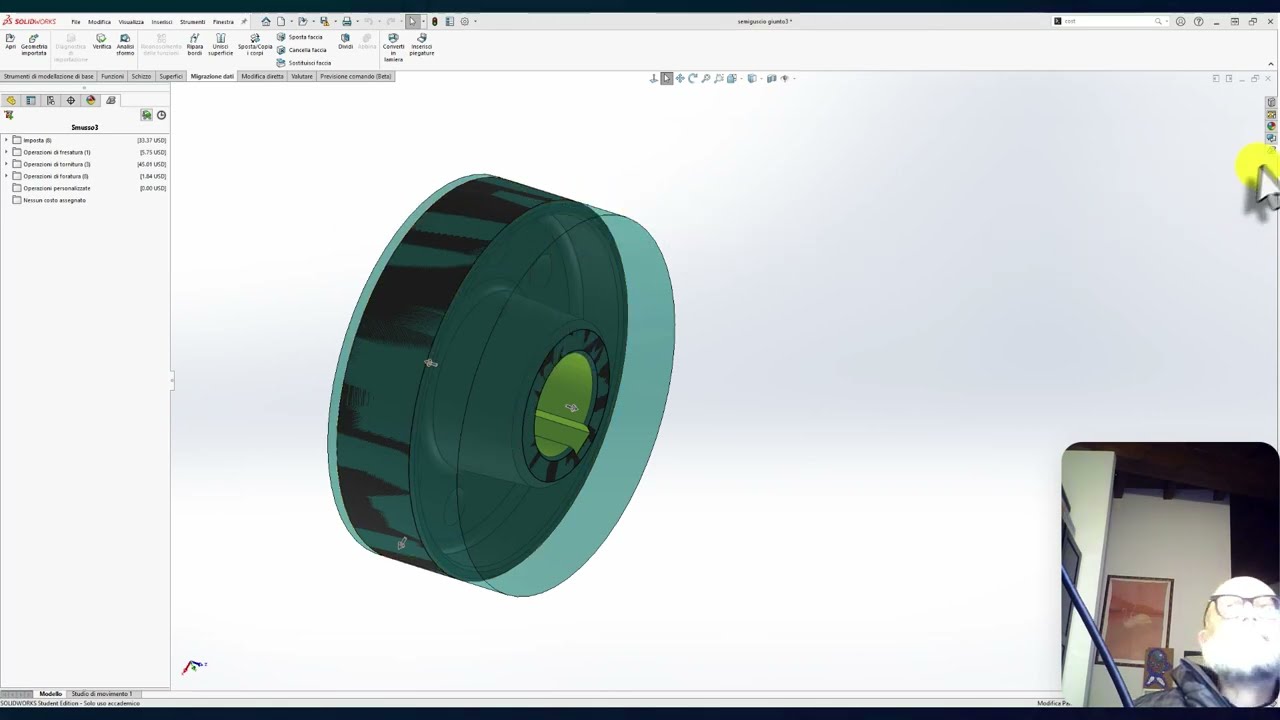This screenshot has height=720, width=1280.
Task: Switch to the Superfici tab
Action: pyautogui.click(x=171, y=76)
